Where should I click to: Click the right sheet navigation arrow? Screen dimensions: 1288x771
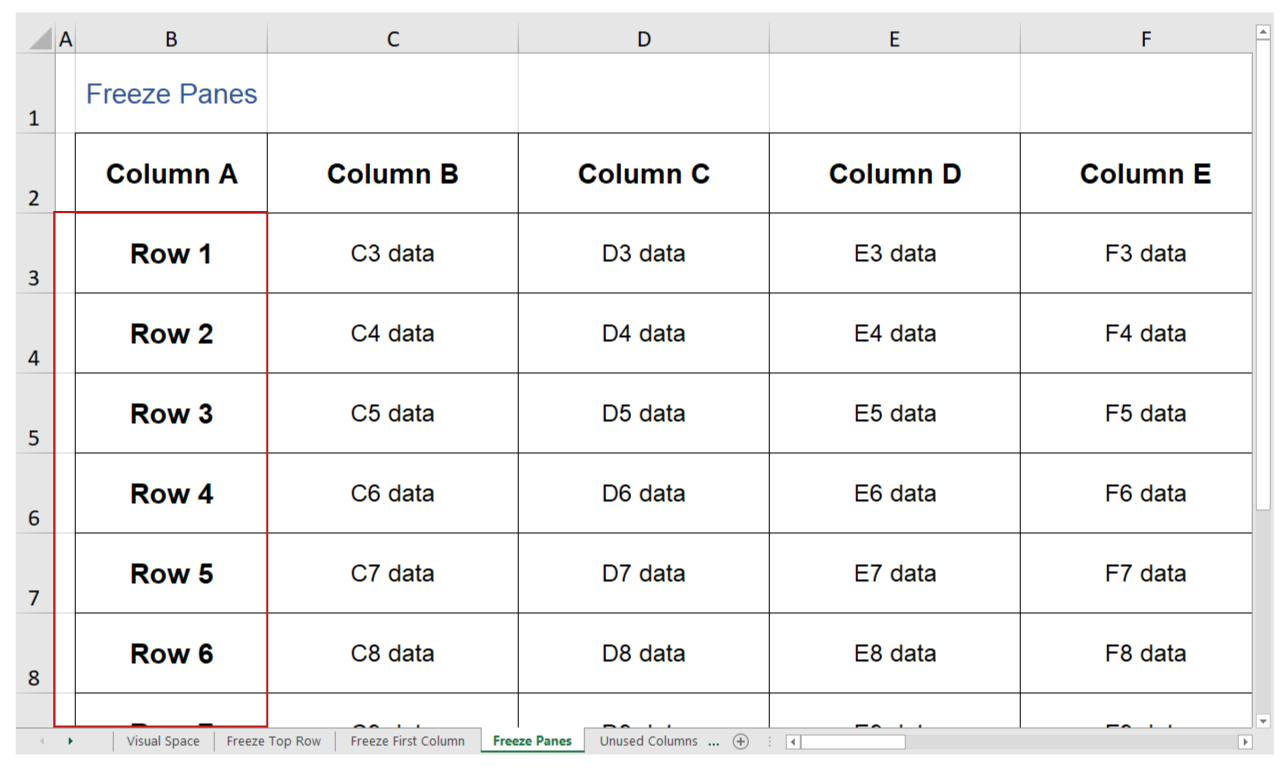pos(70,741)
